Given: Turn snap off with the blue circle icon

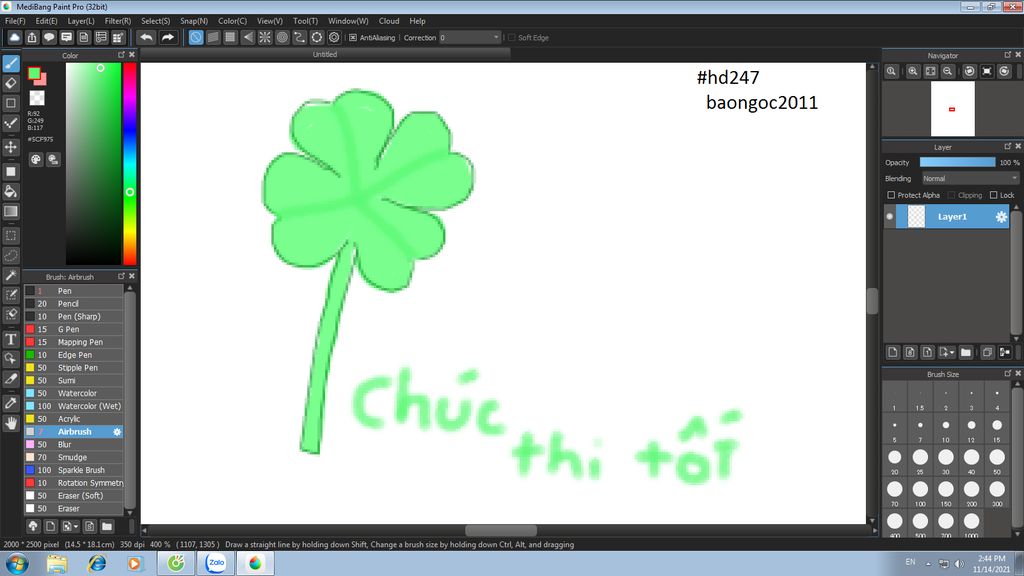Looking at the screenshot, I should click(195, 37).
